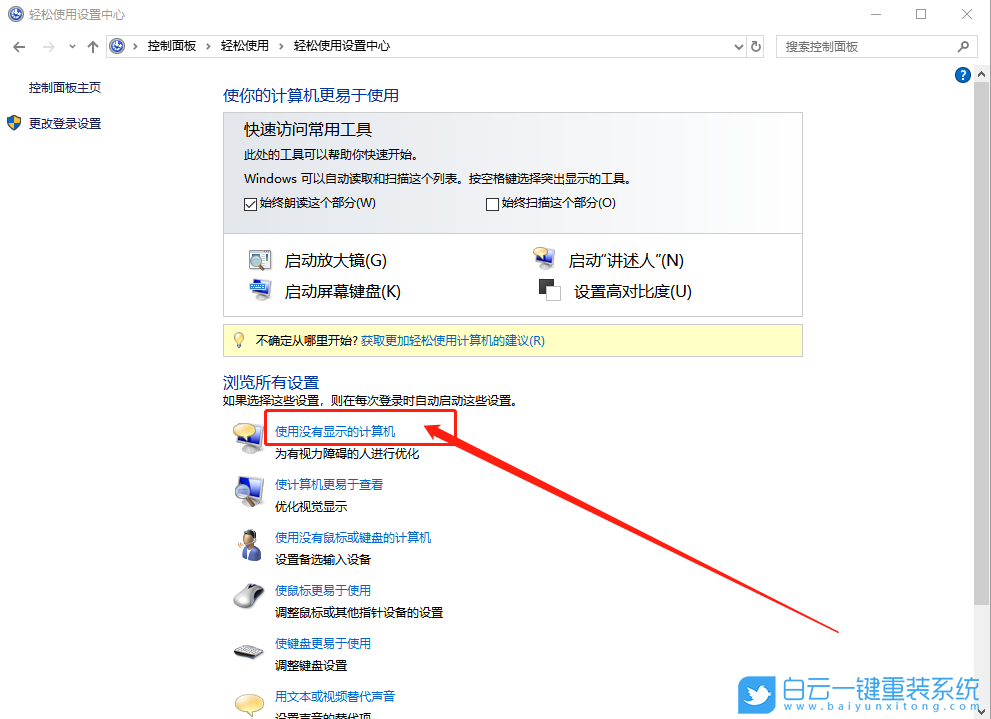Click the shield icon beside 更改登录设置
The image size is (991, 719).
click(14, 124)
